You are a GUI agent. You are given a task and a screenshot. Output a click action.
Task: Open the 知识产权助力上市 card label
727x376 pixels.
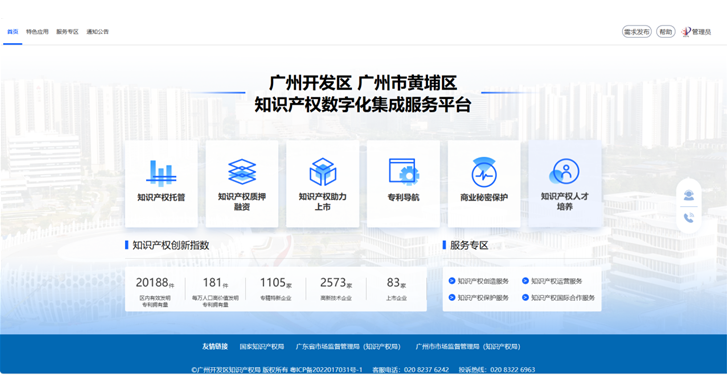323,202
